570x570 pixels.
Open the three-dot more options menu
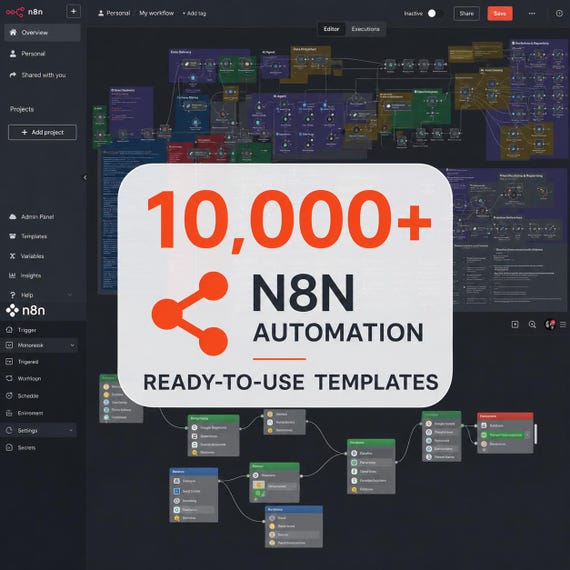pos(532,13)
